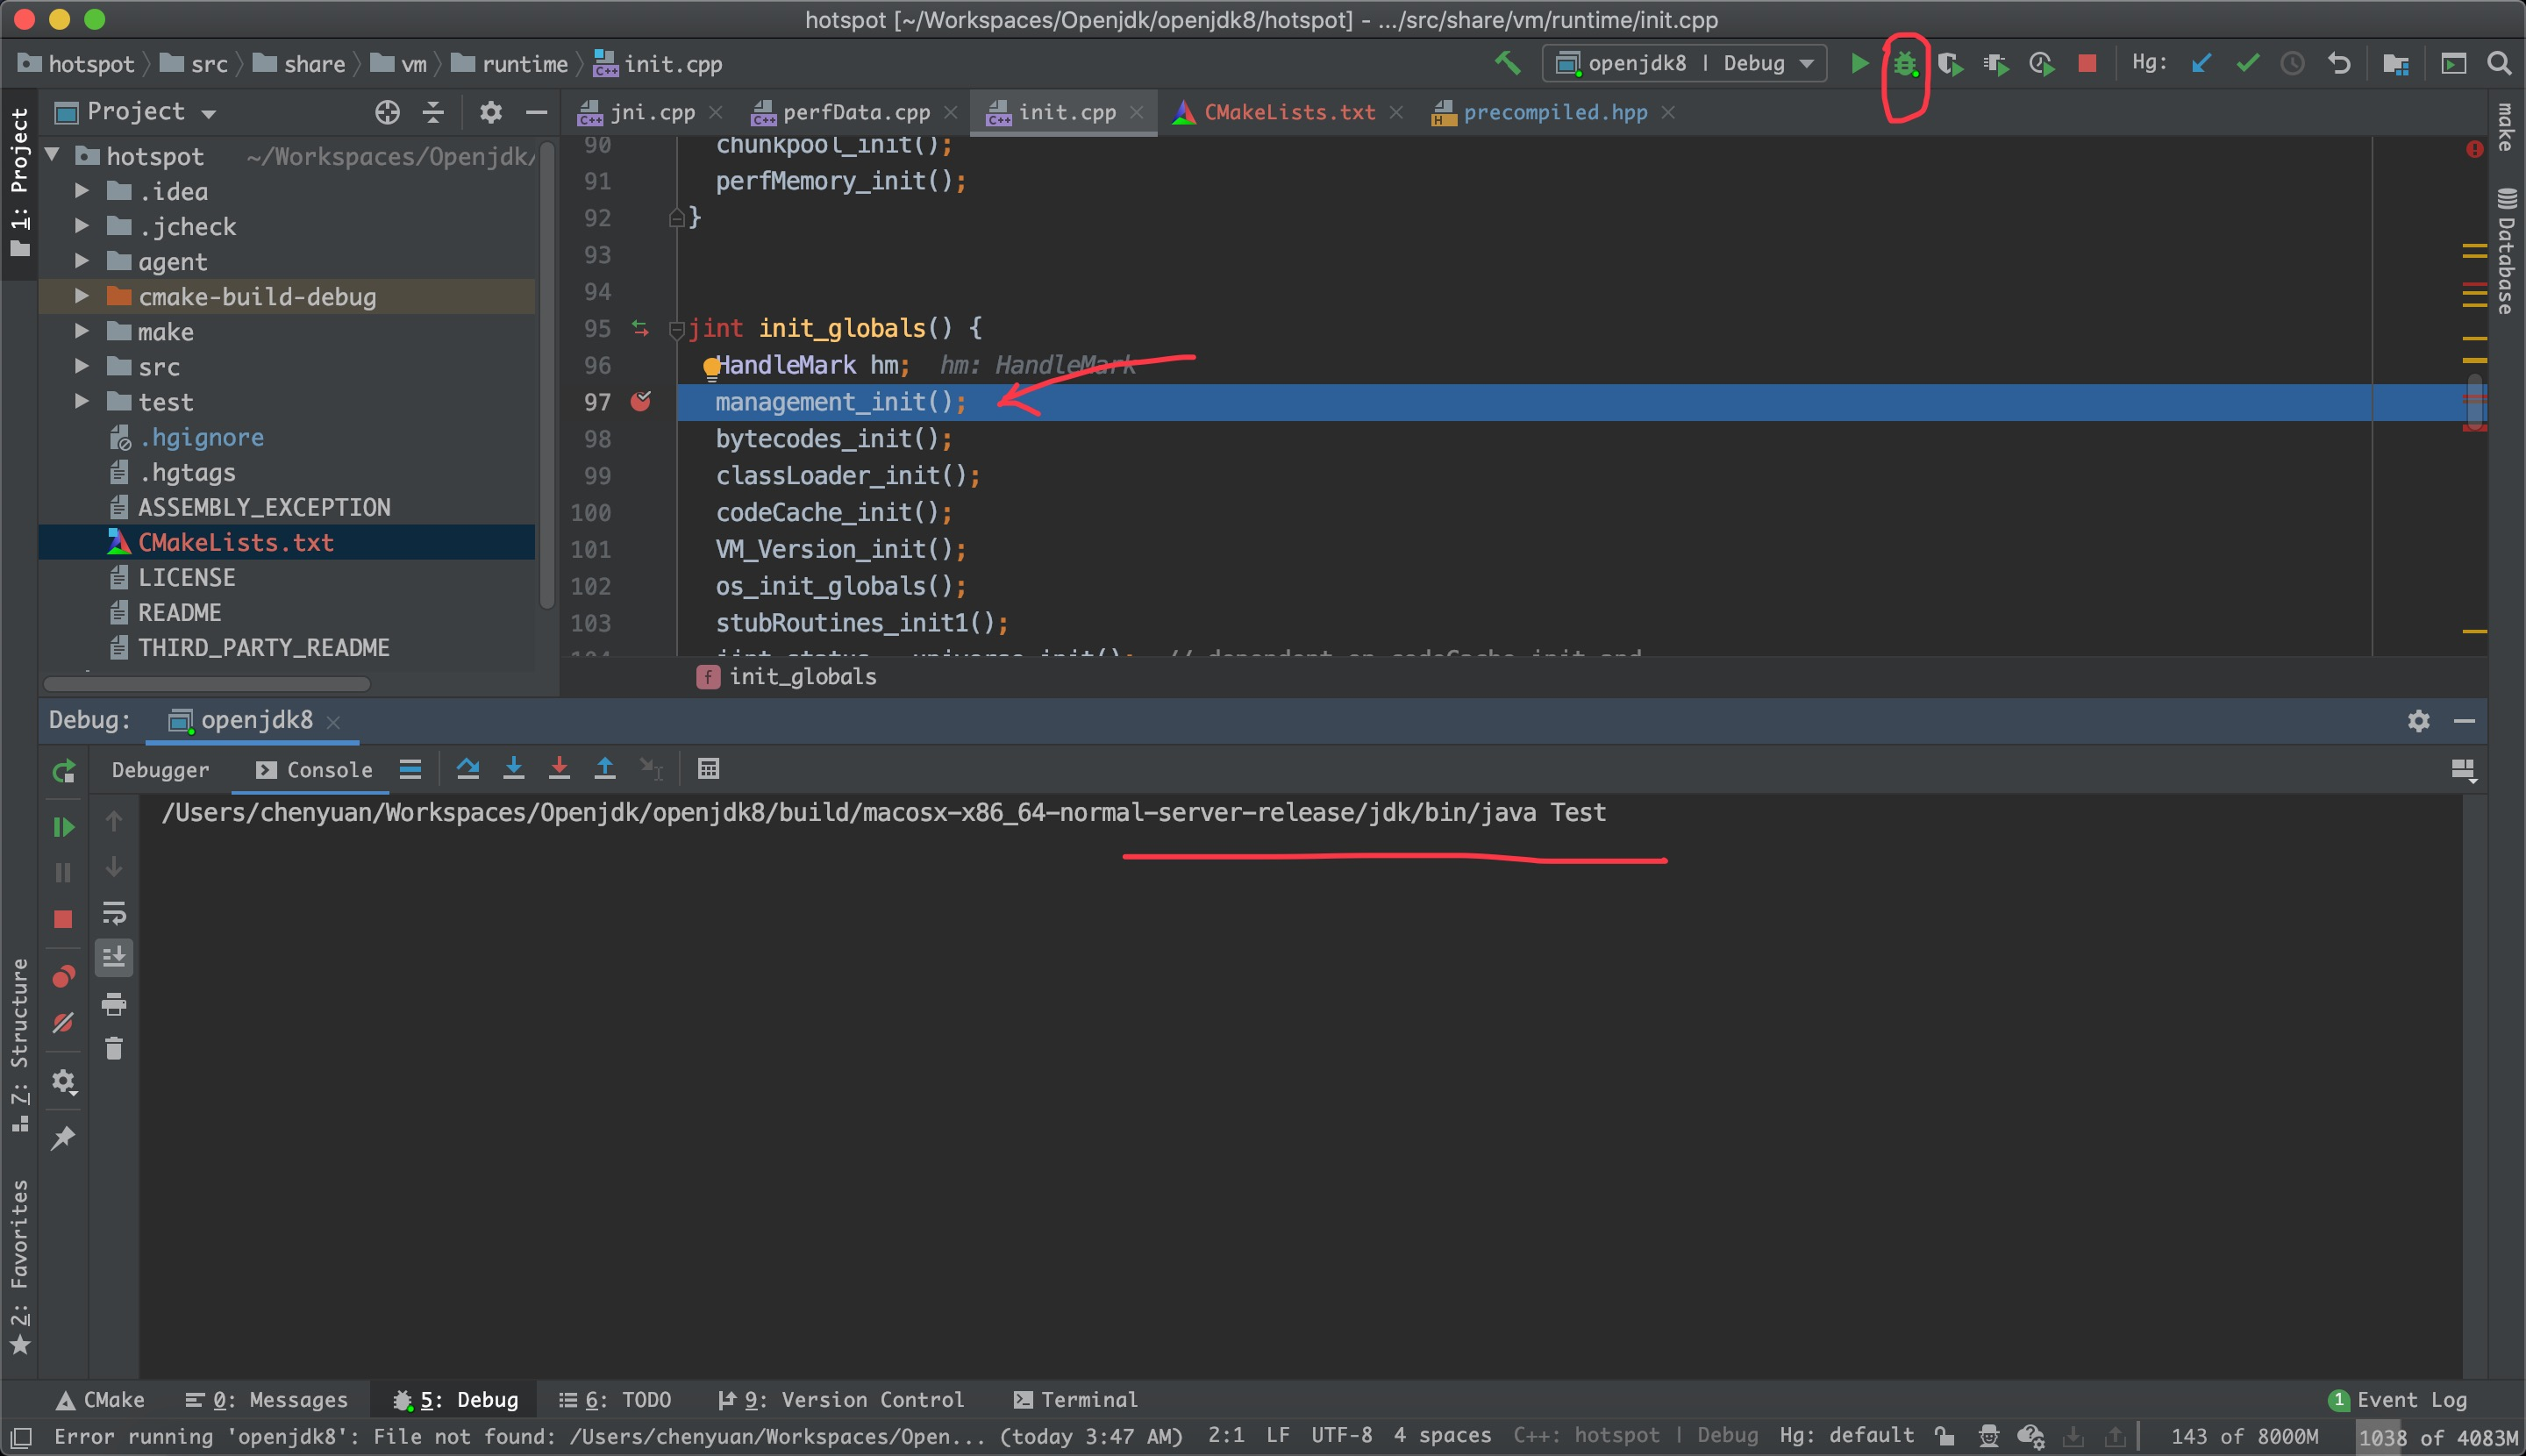Open 9: Version Control tool window
The height and width of the screenshot is (1456, 2526).
(x=841, y=1400)
